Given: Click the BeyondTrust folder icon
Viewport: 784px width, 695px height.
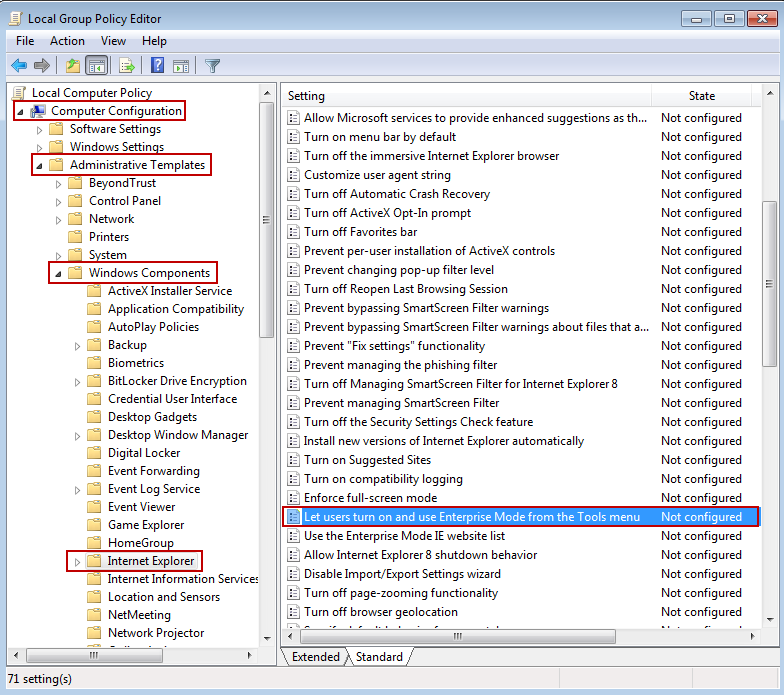Looking at the screenshot, I should click(76, 183).
